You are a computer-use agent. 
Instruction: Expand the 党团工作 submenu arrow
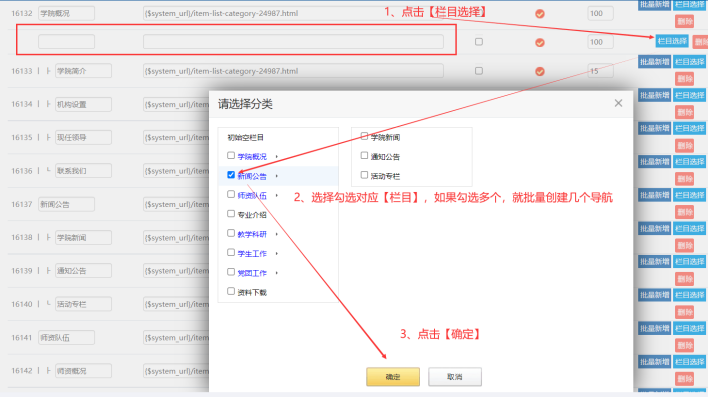(x=276, y=273)
